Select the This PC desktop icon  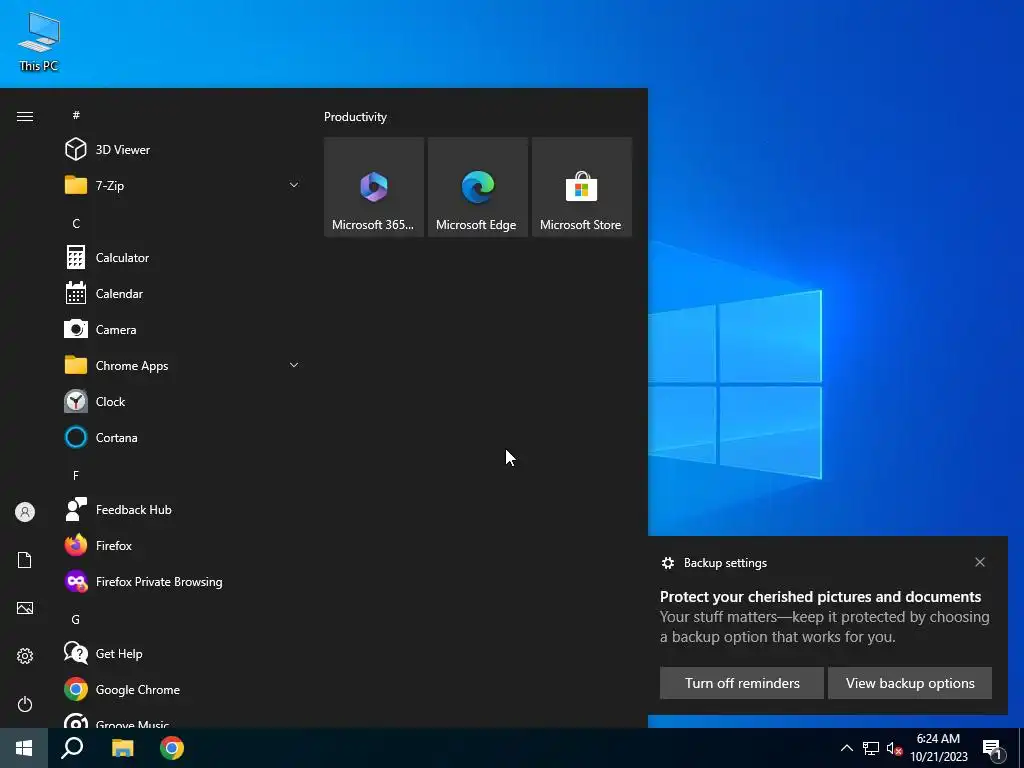(x=39, y=41)
